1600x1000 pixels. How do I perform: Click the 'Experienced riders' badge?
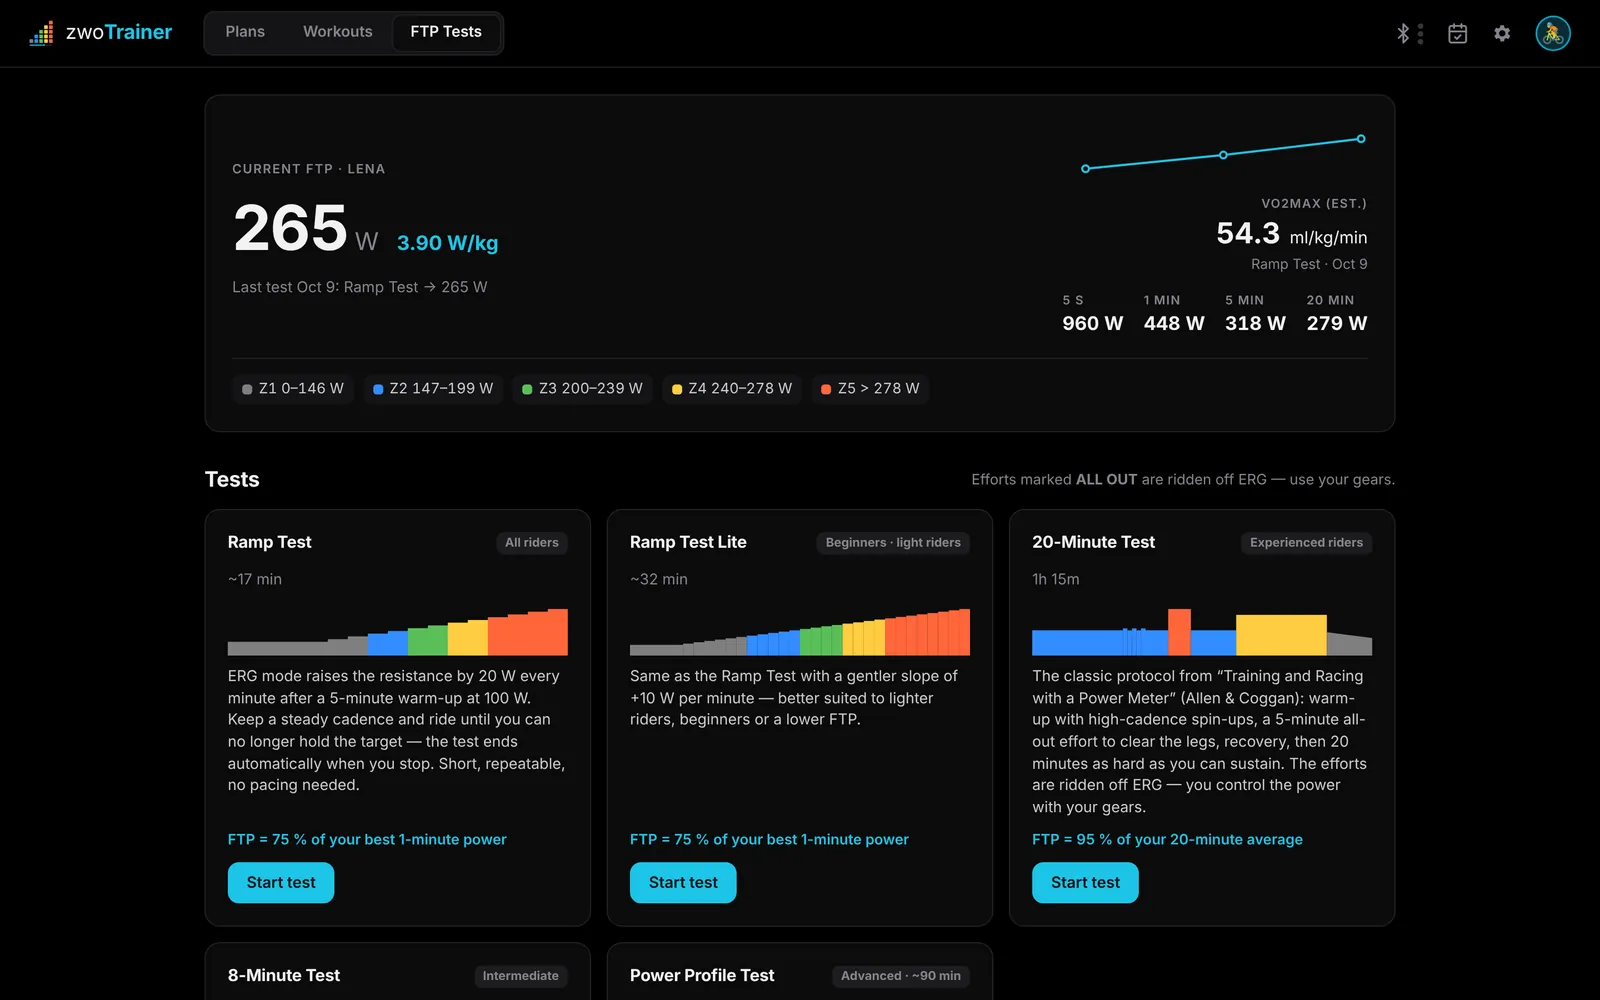[x=1306, y=543]
